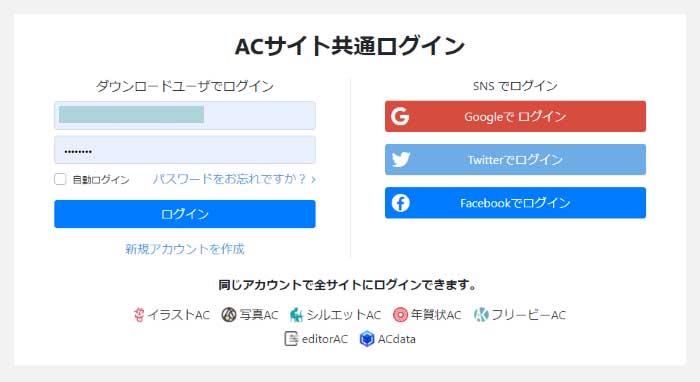Image resolution: width=700 pixels, height=382 pixels.
Task: Click the Google G logo icon
Action: pyautogui.click(x=400, y=116)
